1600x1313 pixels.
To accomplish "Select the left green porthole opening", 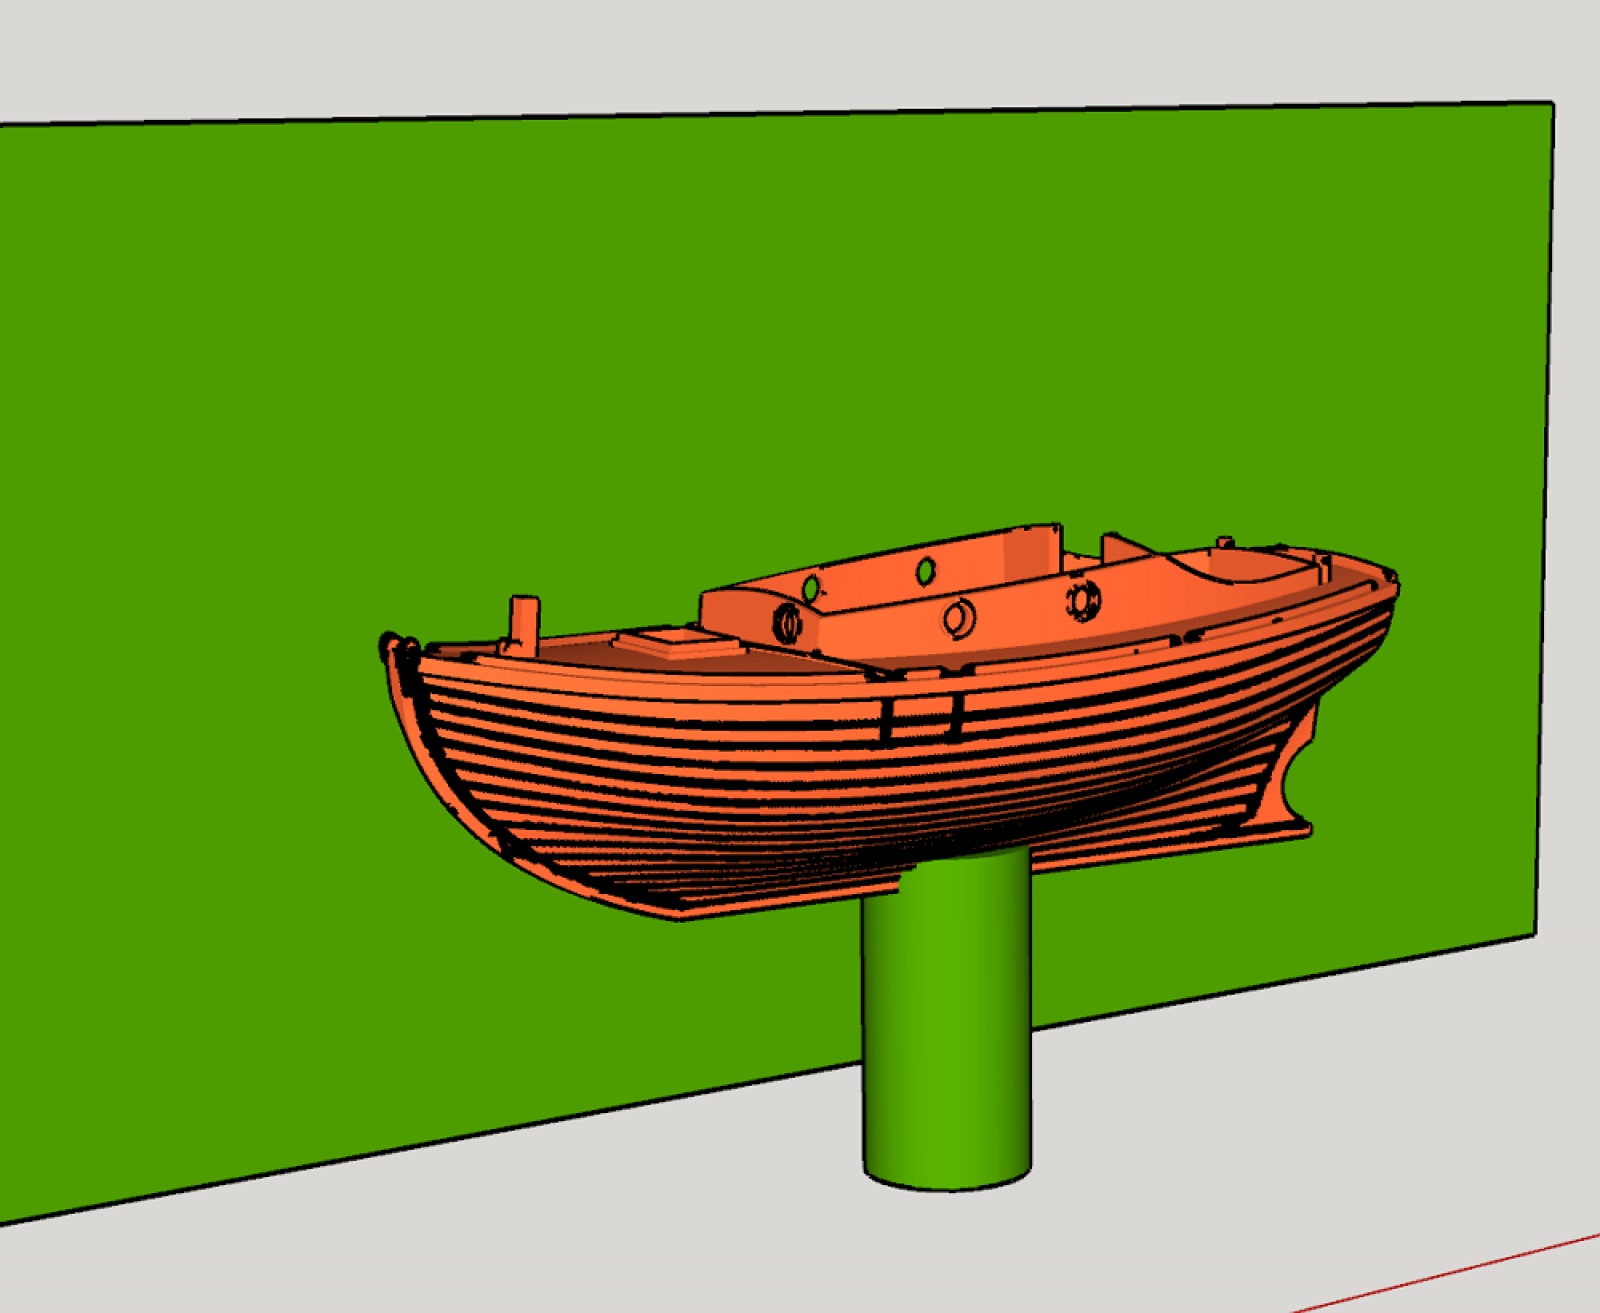I will point(810,588).
